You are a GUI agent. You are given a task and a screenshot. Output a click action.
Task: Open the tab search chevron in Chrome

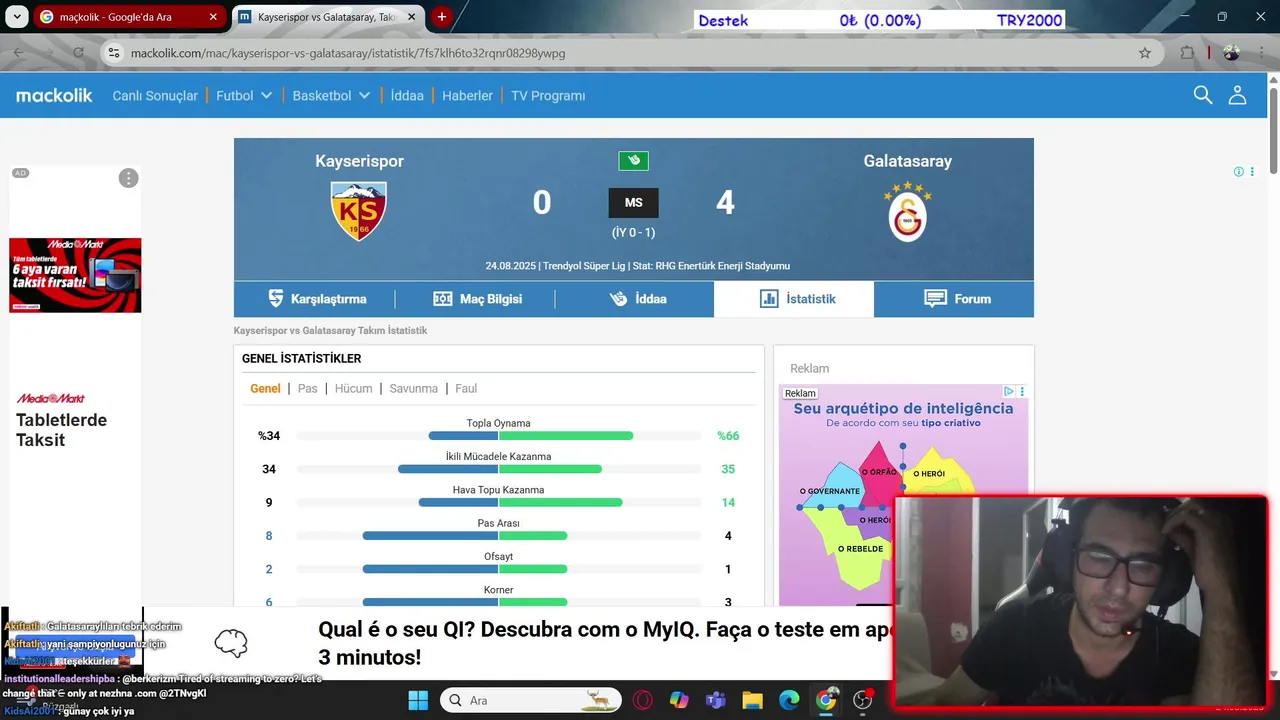pos(15,17)
